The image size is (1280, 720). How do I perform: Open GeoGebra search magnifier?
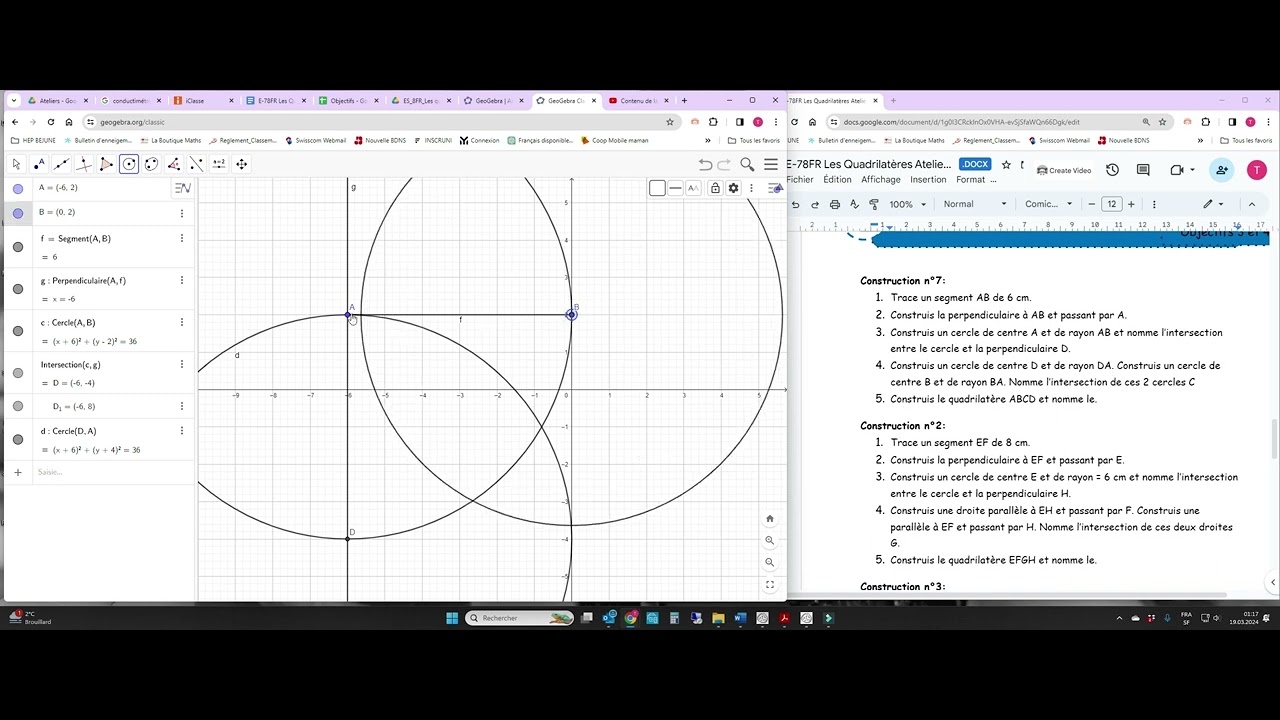click(x=747, y=165)
